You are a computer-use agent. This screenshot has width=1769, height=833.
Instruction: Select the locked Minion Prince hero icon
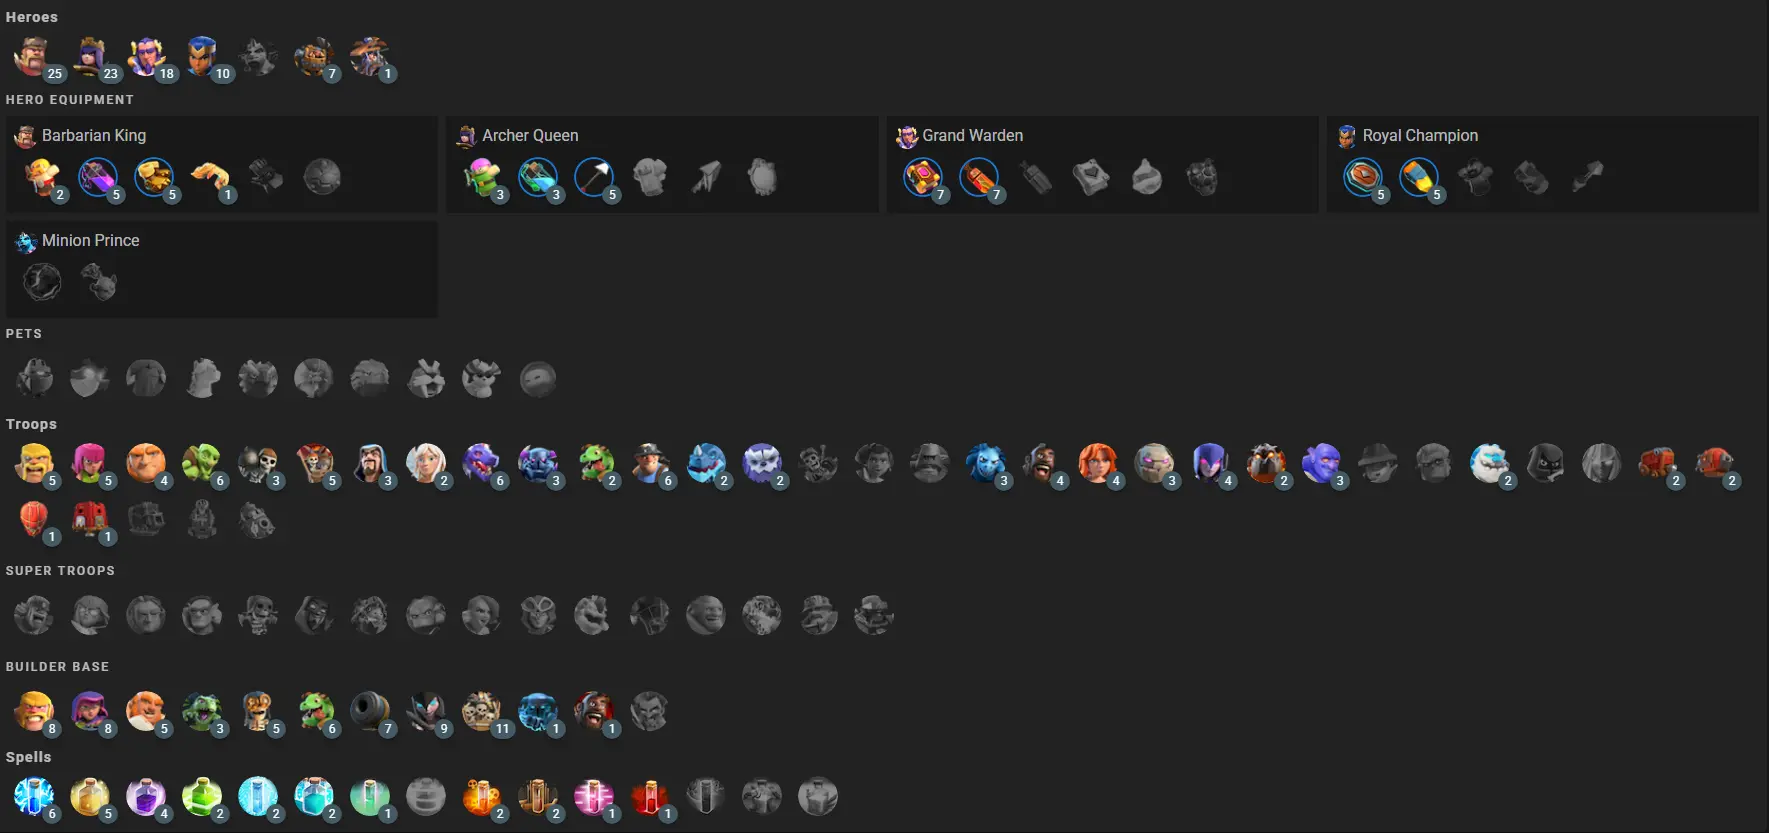coord(258,57)
